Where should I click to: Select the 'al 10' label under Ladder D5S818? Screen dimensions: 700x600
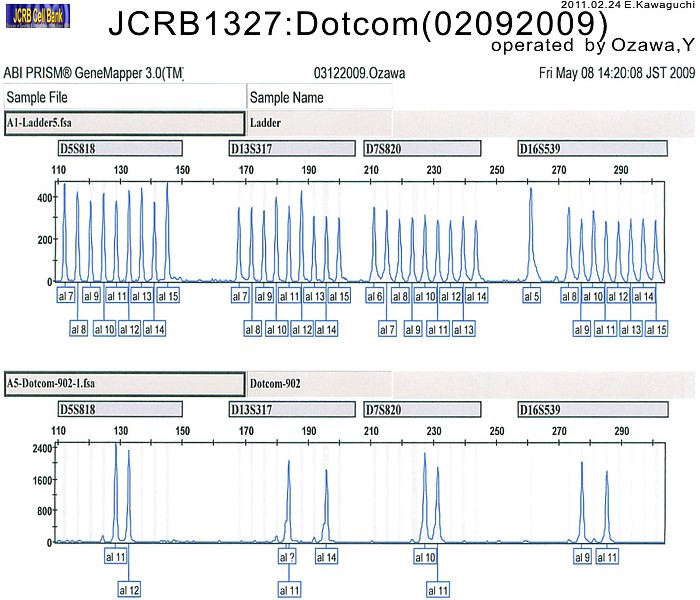pyautogui.click(x=104, y=329)
